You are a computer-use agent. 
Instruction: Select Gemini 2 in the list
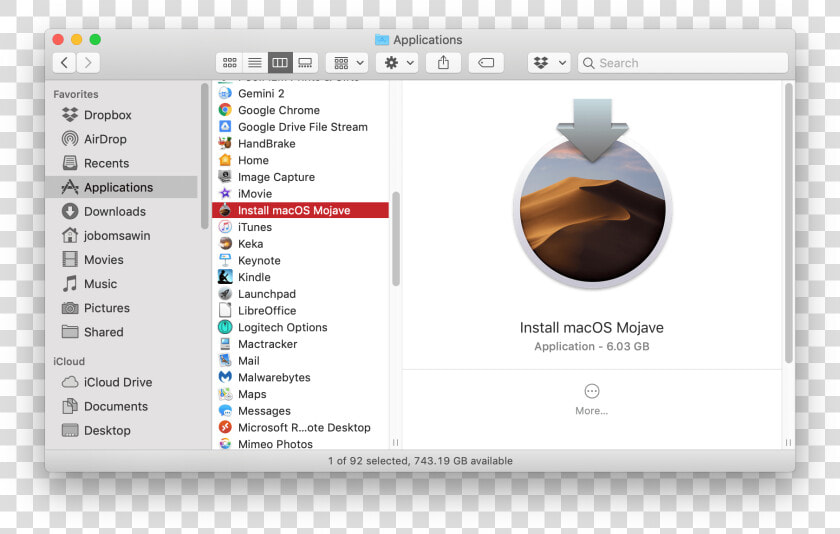click(x=301, y=94)
